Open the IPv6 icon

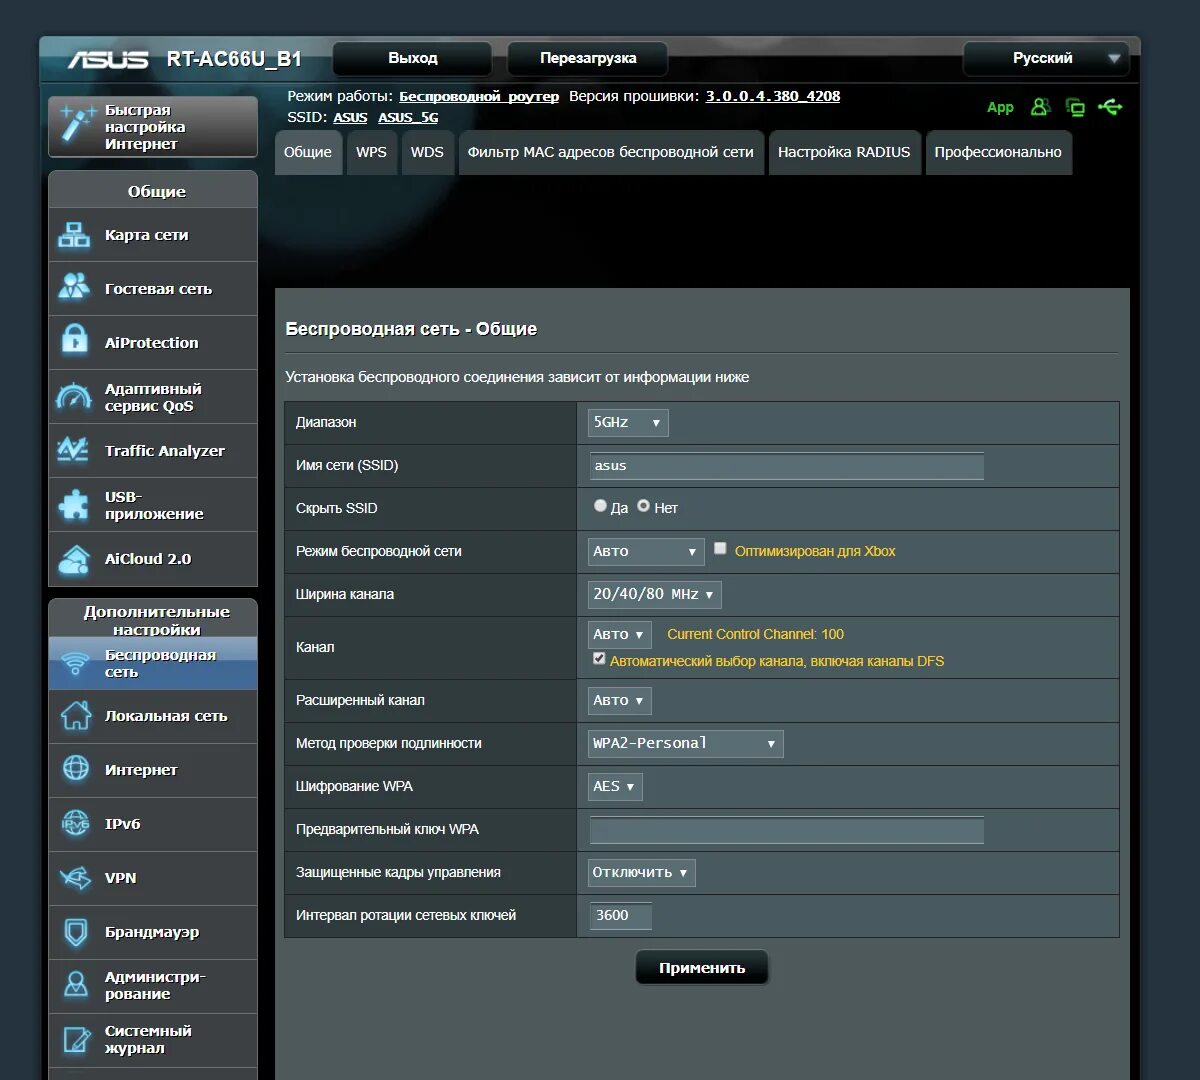coord(76,823)
